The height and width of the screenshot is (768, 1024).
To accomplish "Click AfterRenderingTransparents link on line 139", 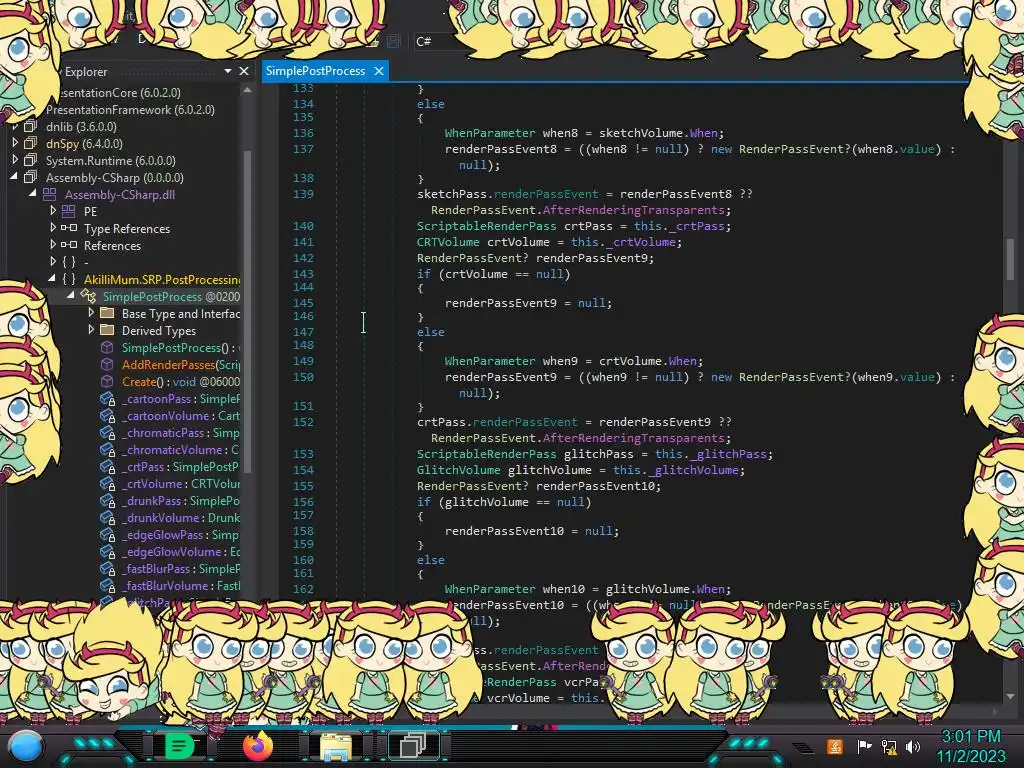I will click(x=633, y=210).
